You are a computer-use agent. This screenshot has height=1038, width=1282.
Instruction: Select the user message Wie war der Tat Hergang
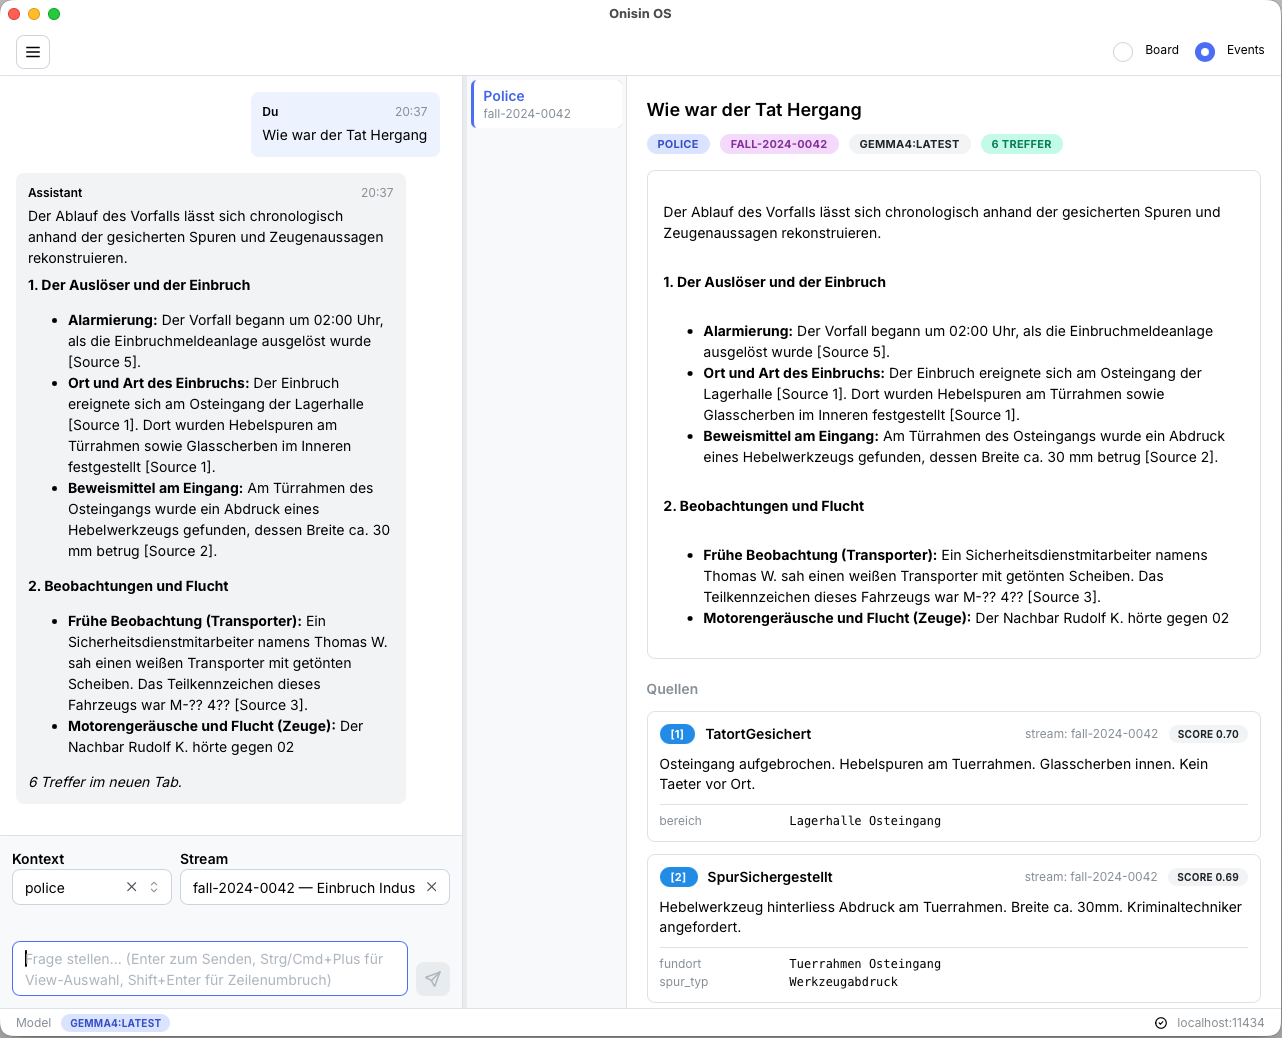[x=345, y=125]
